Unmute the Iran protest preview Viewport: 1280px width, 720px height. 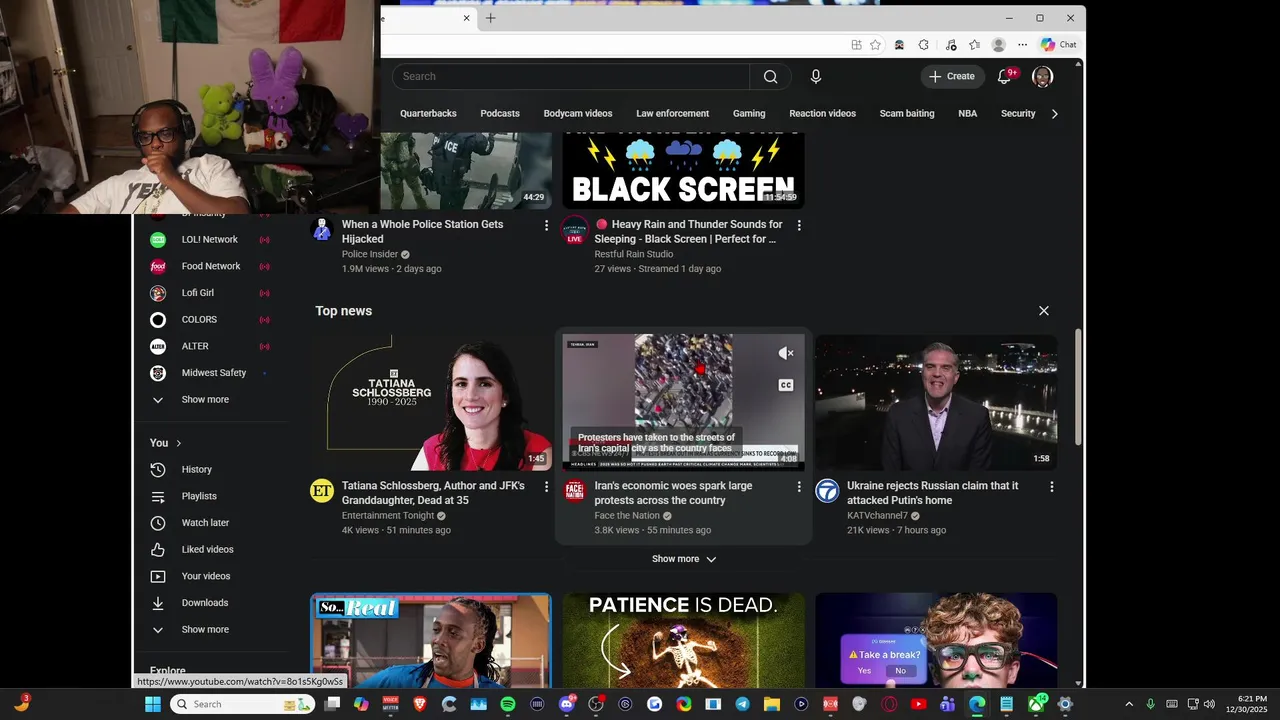pos(786,353)
